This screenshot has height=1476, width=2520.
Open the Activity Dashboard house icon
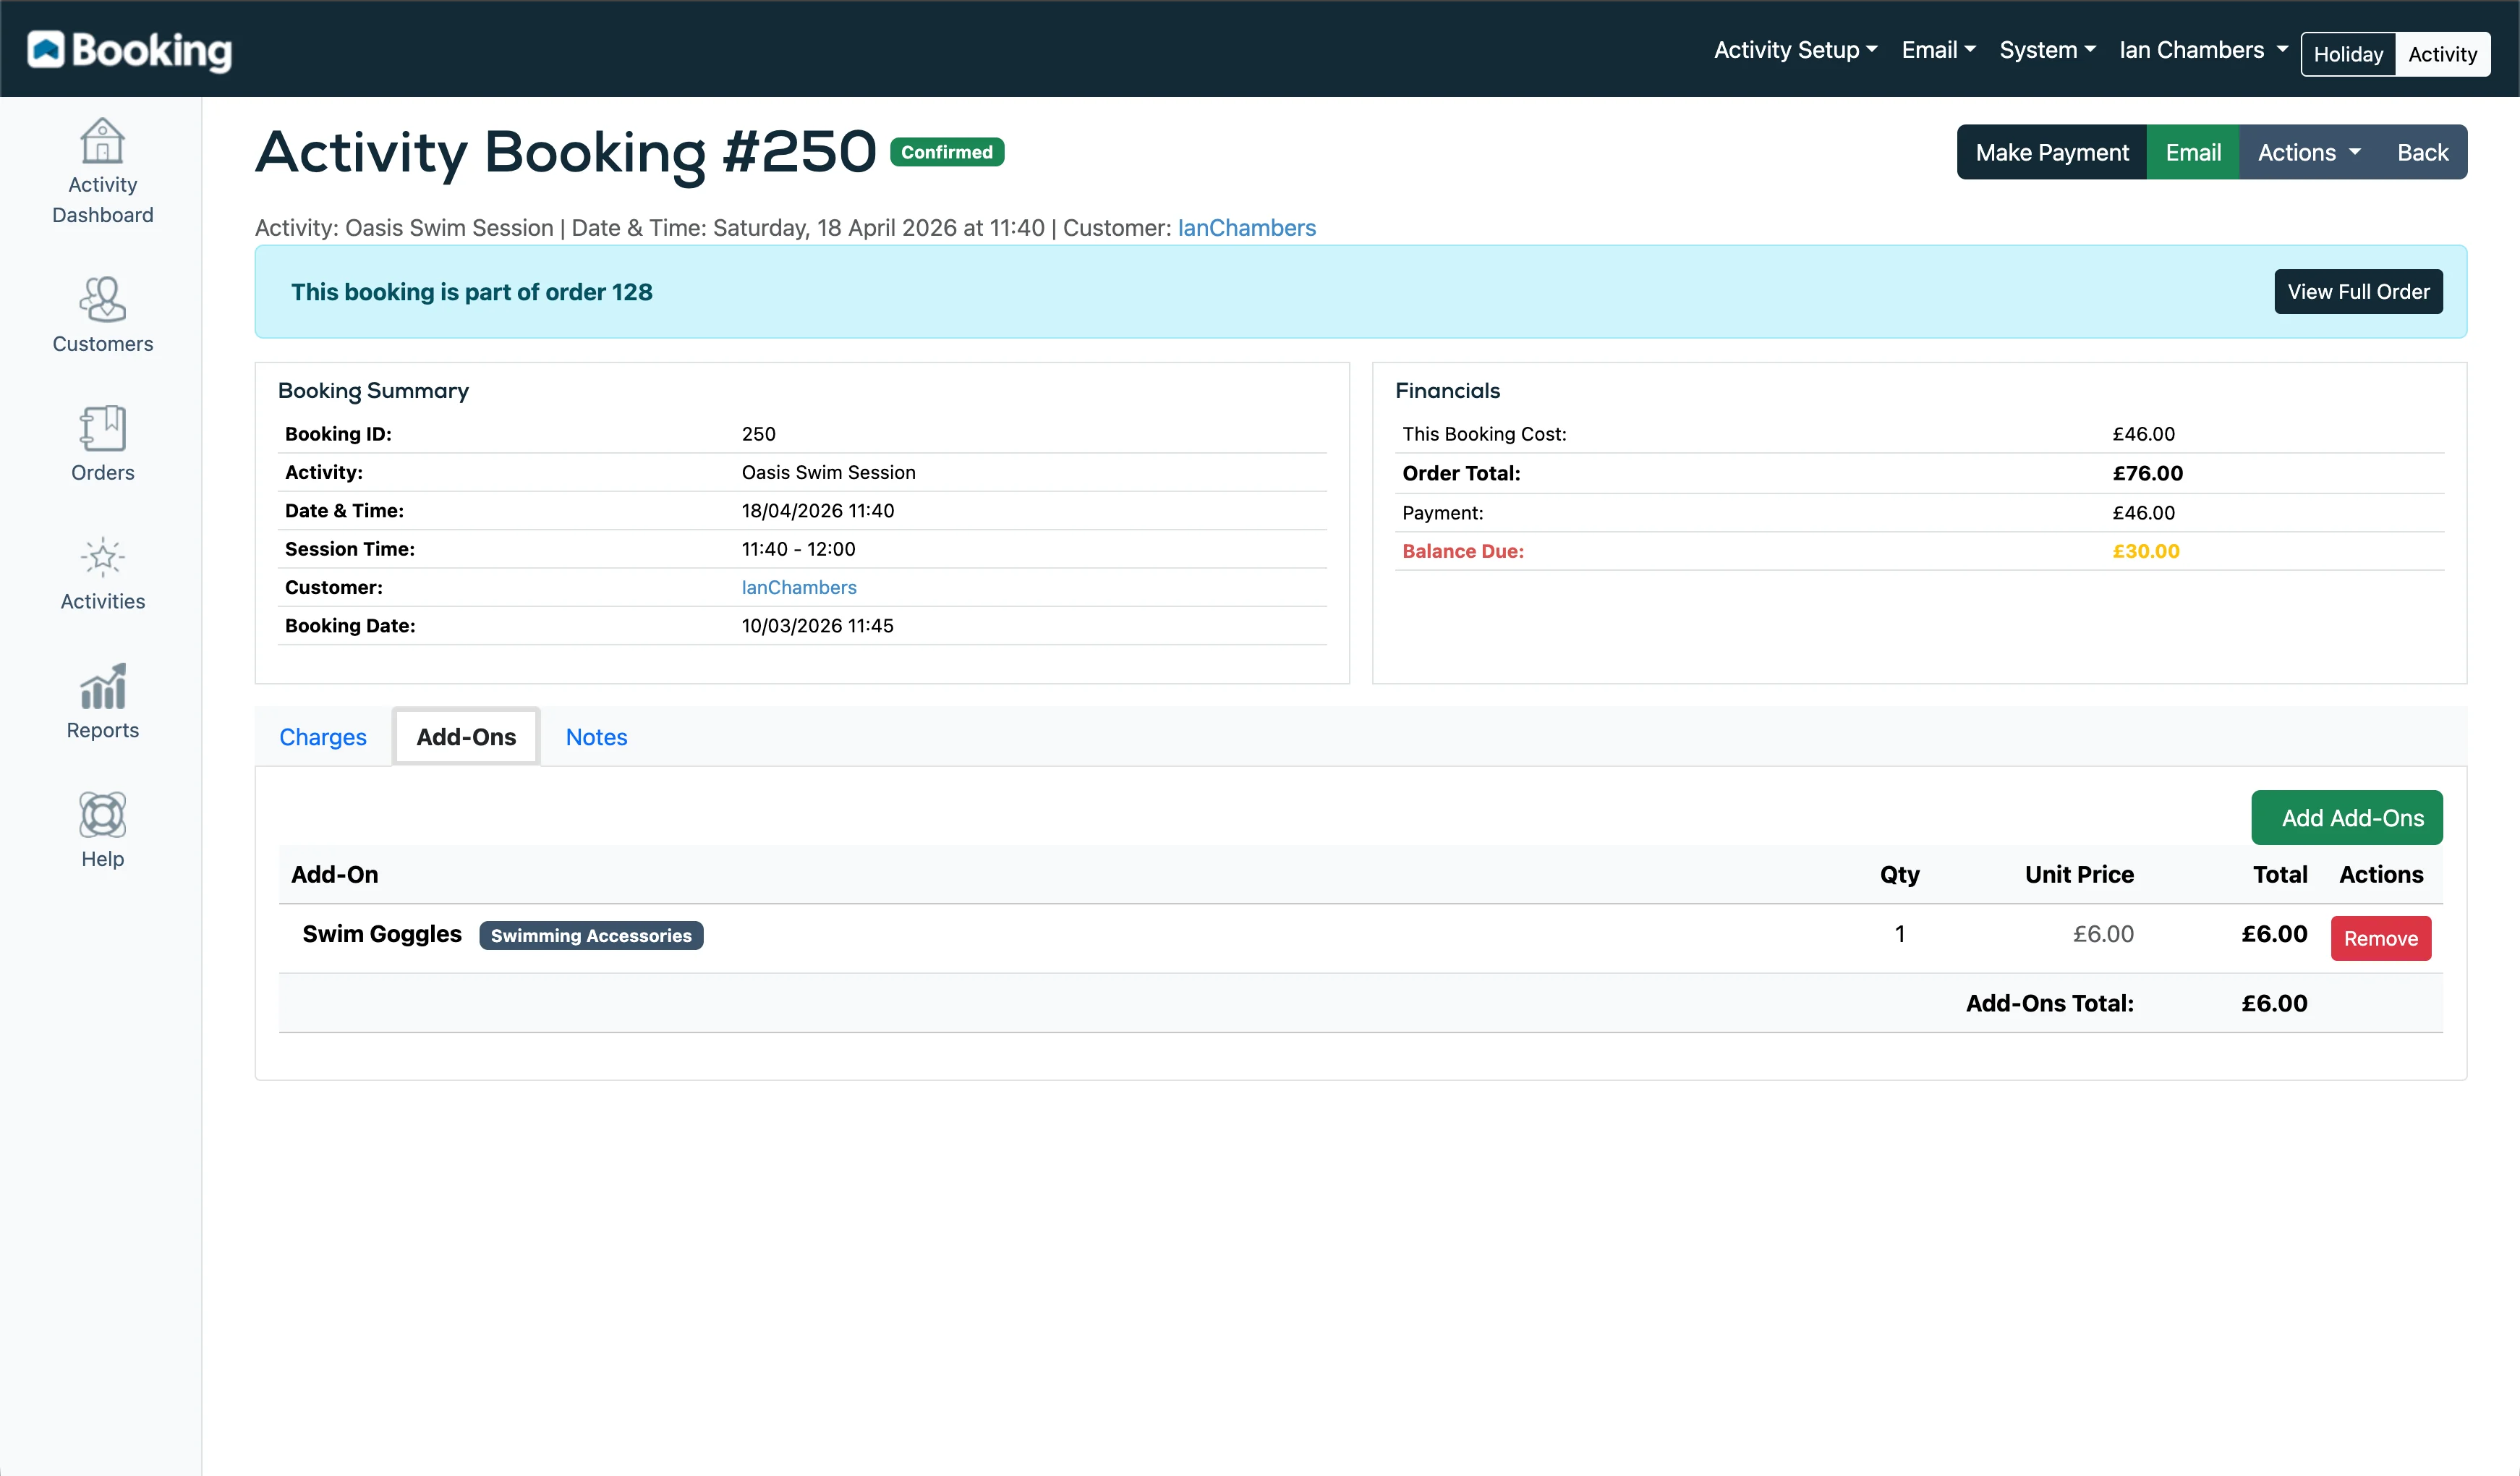coord(102,141)
